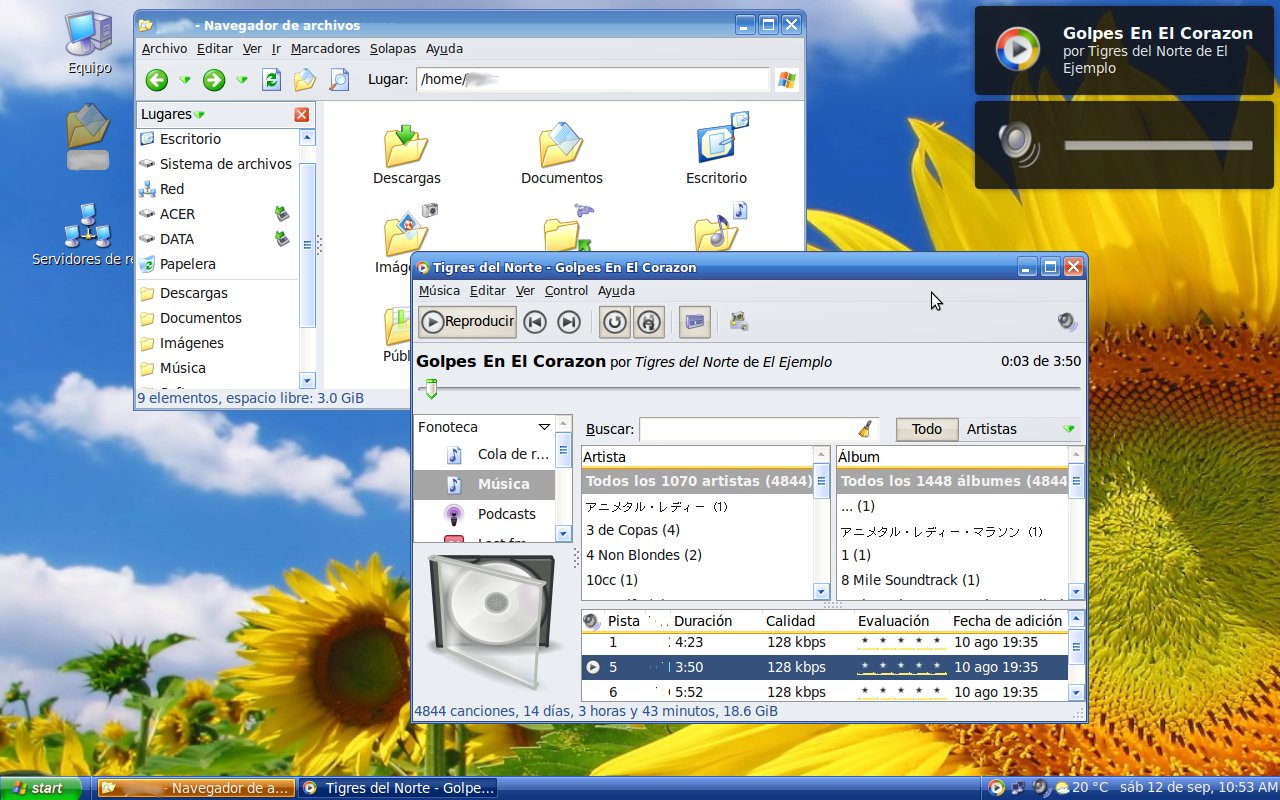The height and width of the screenshot is (800, 1280).
Task: Open Sistema de archivos in Lugares
Action: click(x=216, y=164)
